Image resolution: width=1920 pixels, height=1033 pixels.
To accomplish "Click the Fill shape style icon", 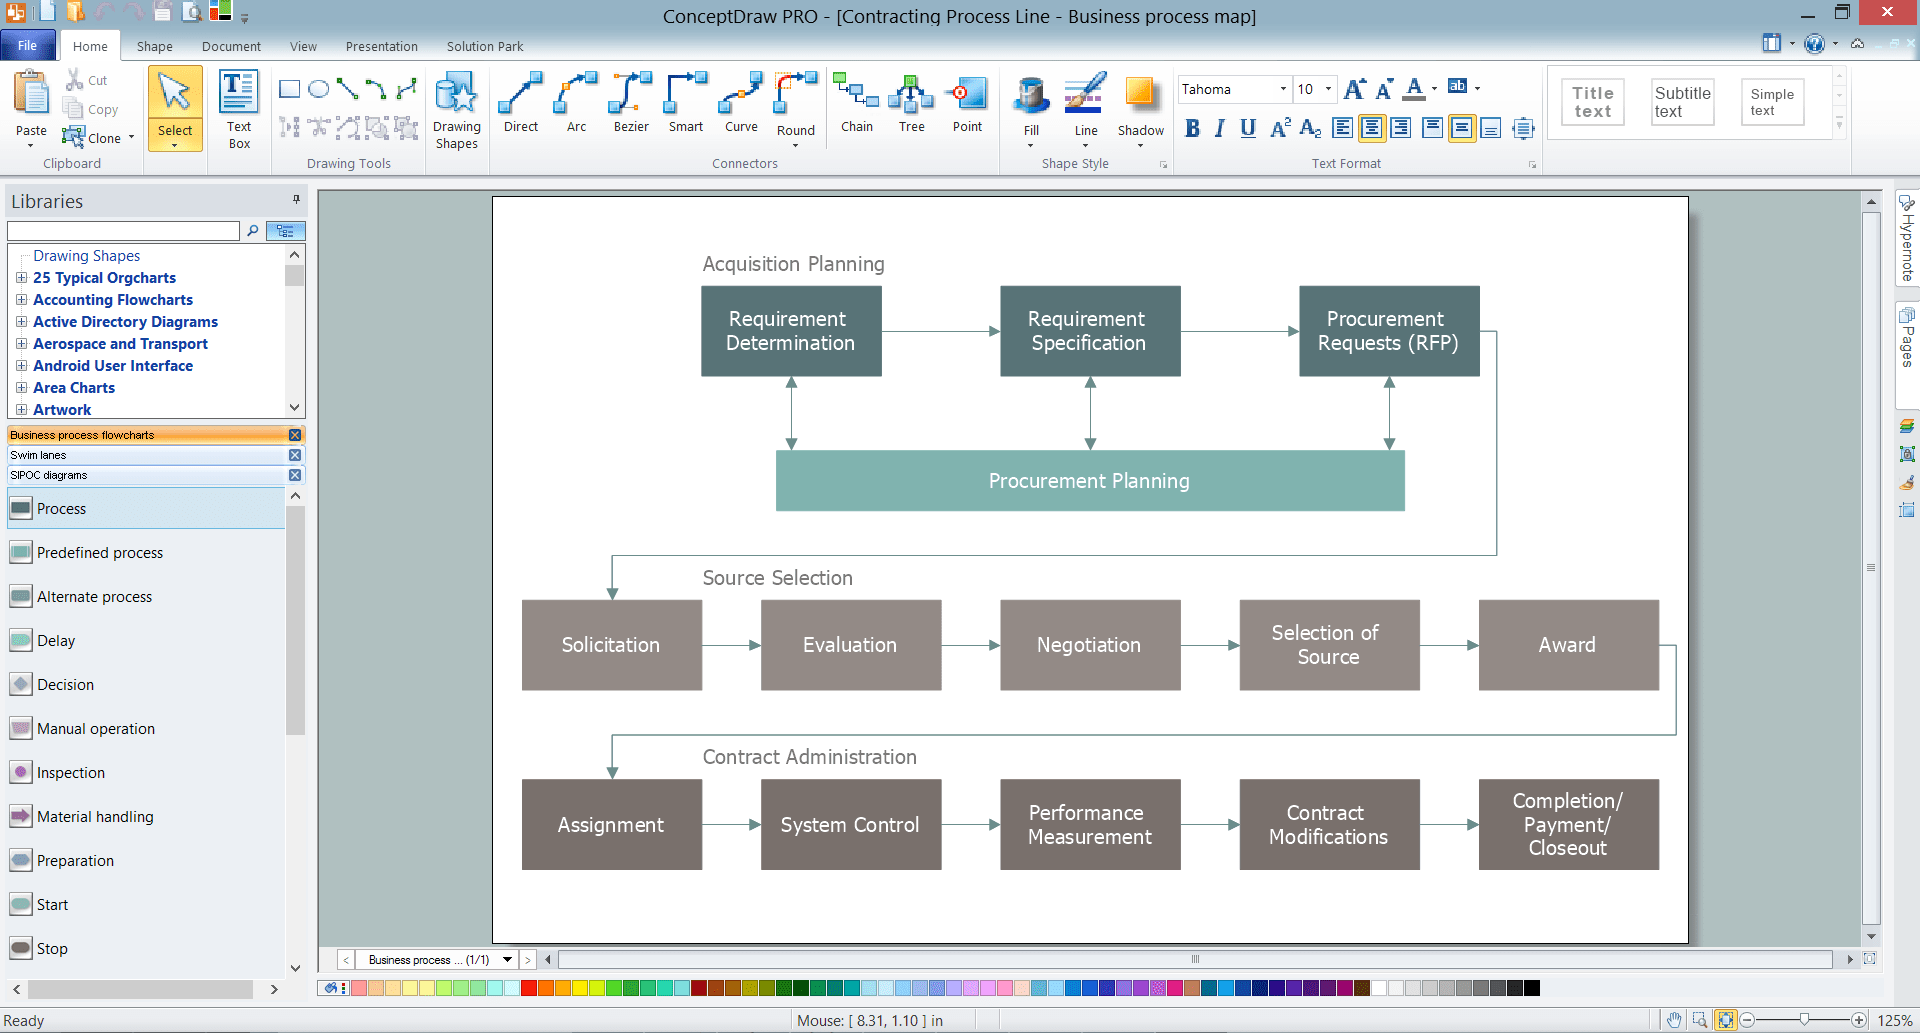I will point(1030,100).
